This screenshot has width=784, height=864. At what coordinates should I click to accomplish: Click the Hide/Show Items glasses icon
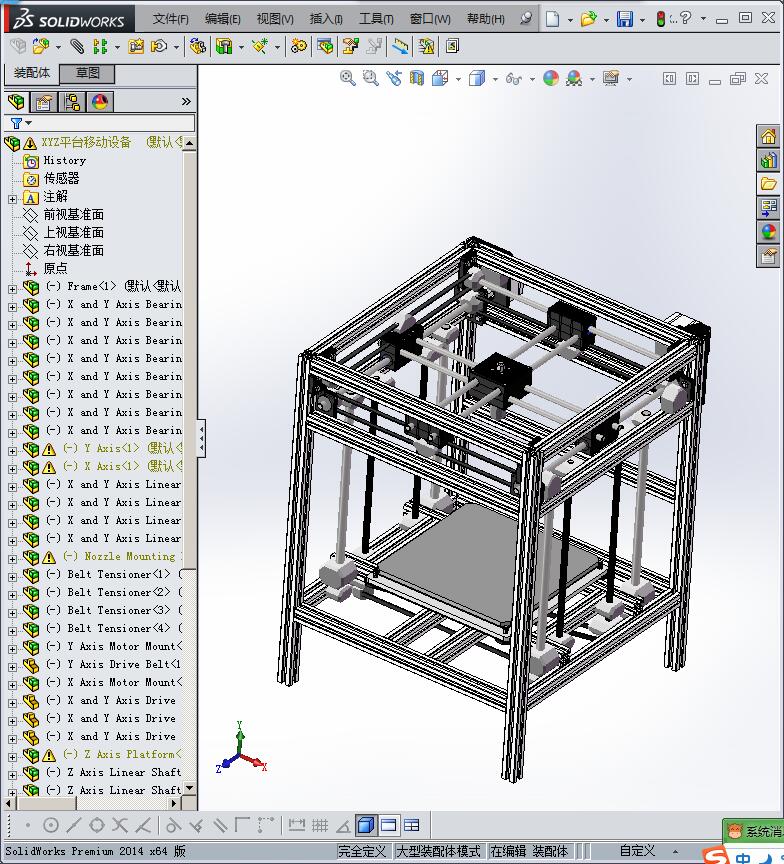(x=513, y=79)
